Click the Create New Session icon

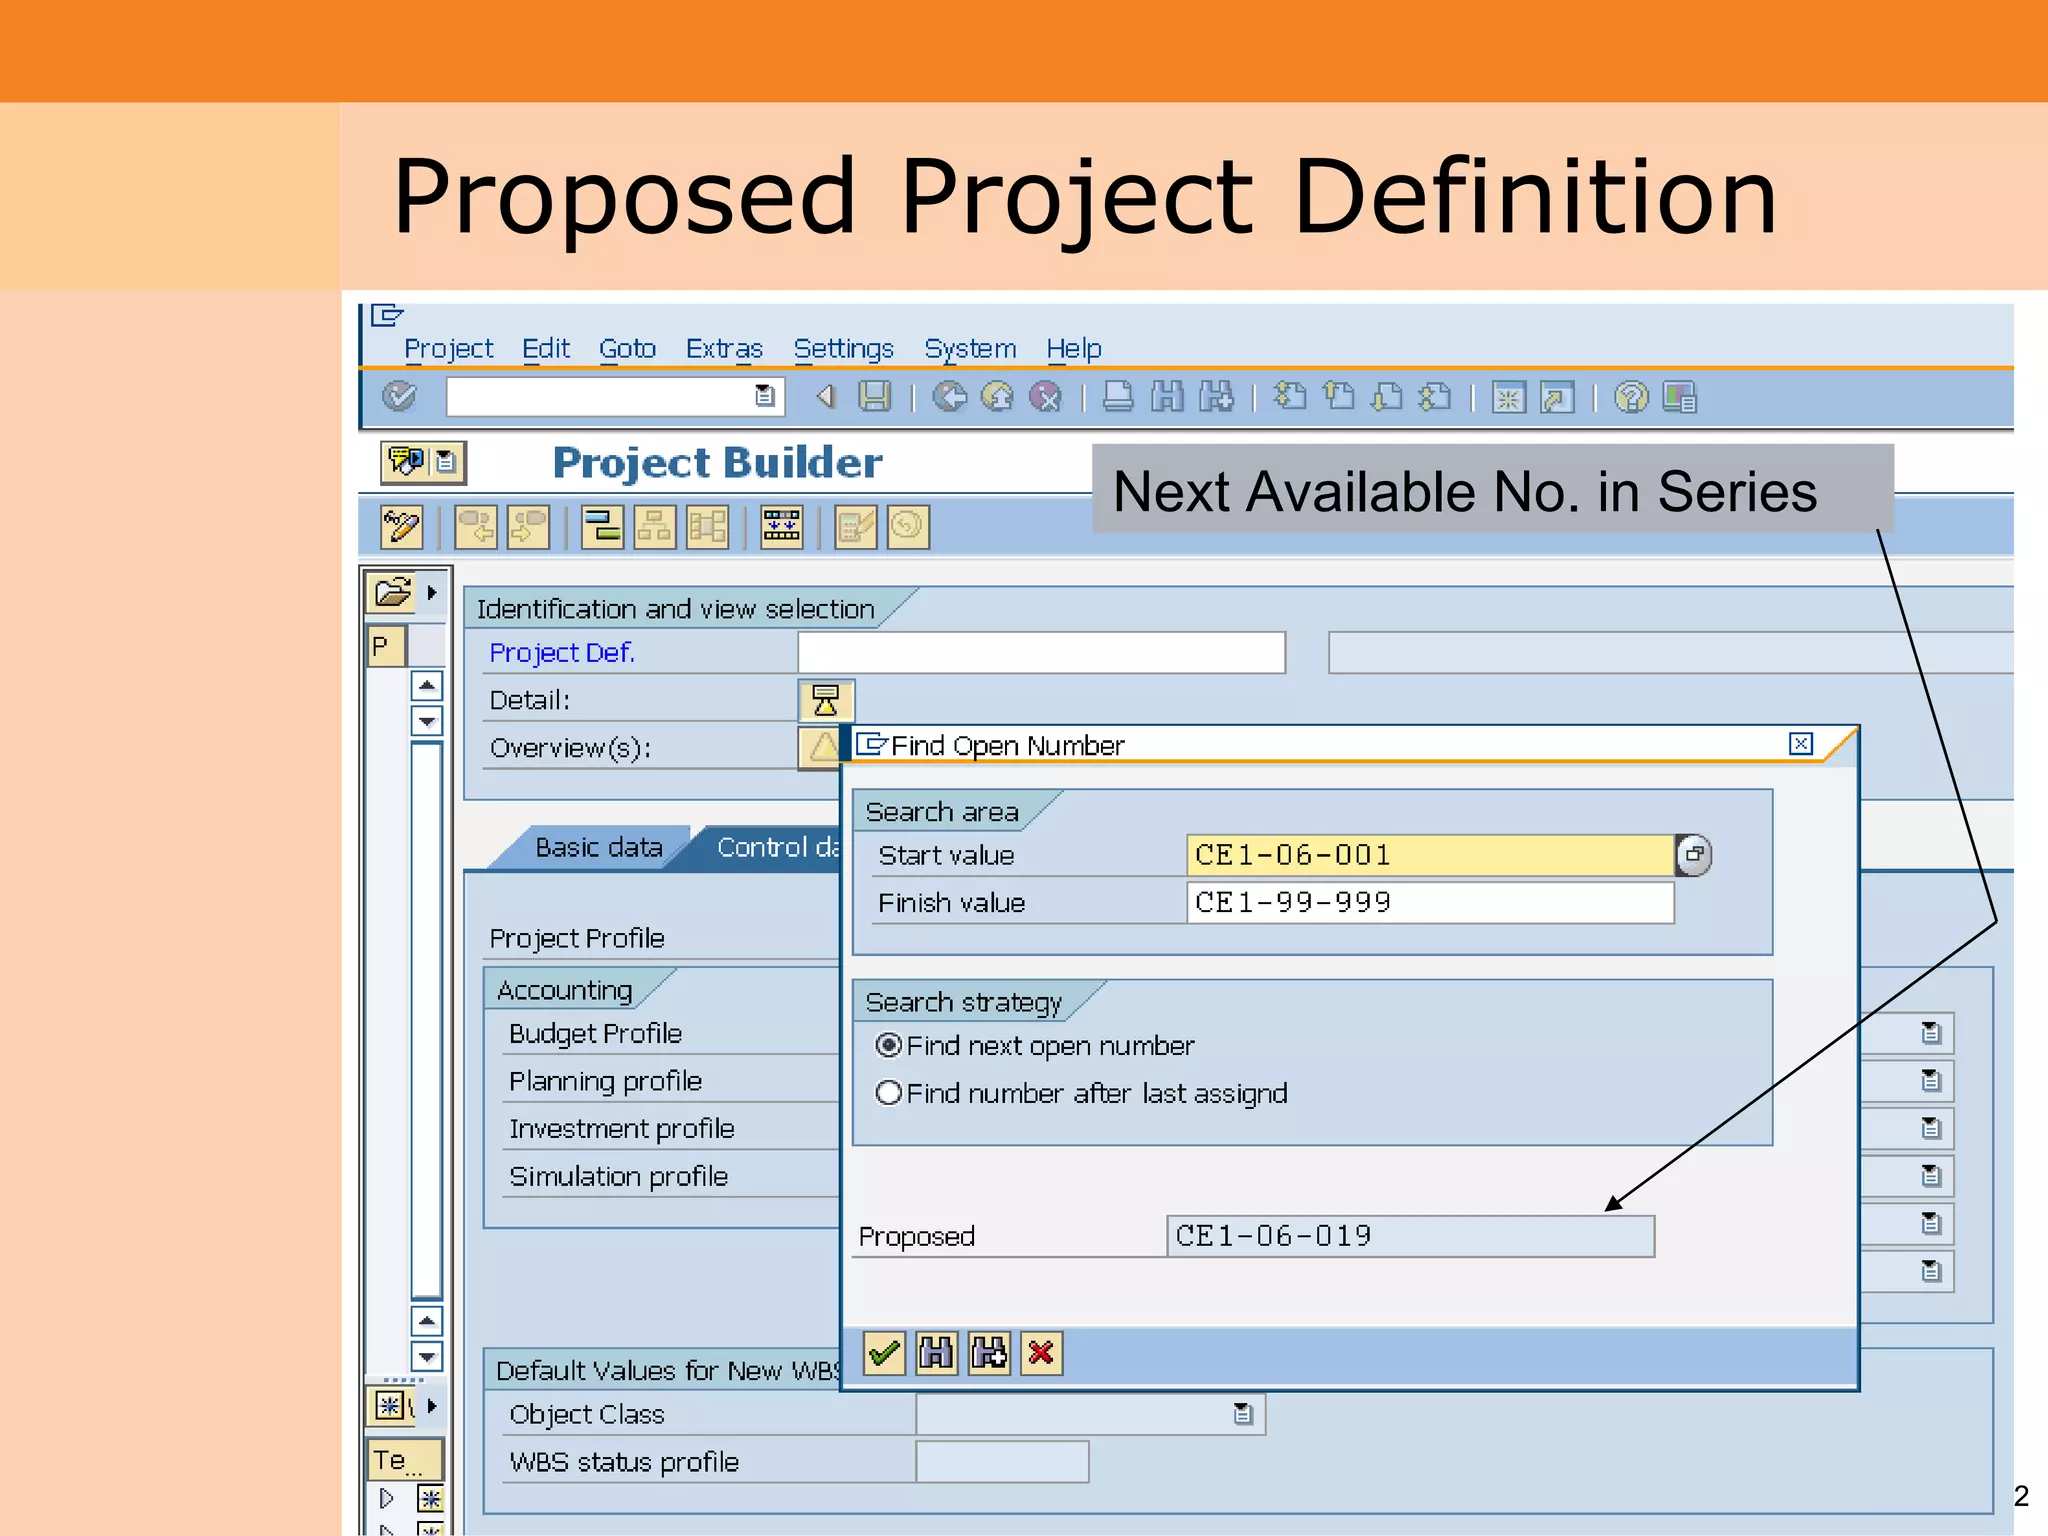[1508, 398]
